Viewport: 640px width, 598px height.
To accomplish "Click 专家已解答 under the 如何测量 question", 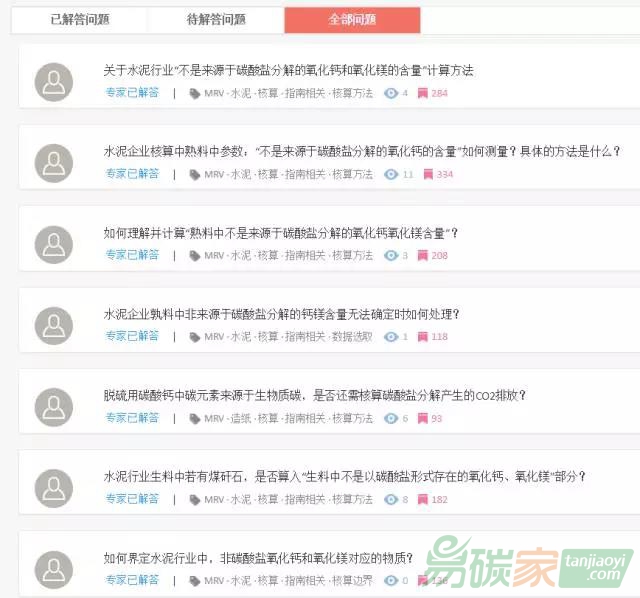I will [132, 174].
